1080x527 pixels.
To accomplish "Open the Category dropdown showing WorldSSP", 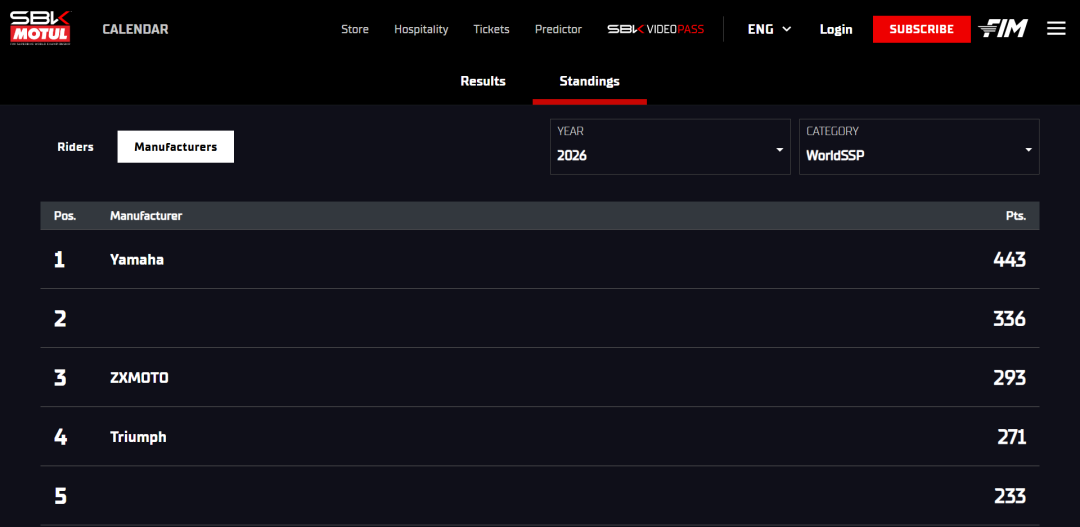I will pyautogui.click(x=919, y=147).
